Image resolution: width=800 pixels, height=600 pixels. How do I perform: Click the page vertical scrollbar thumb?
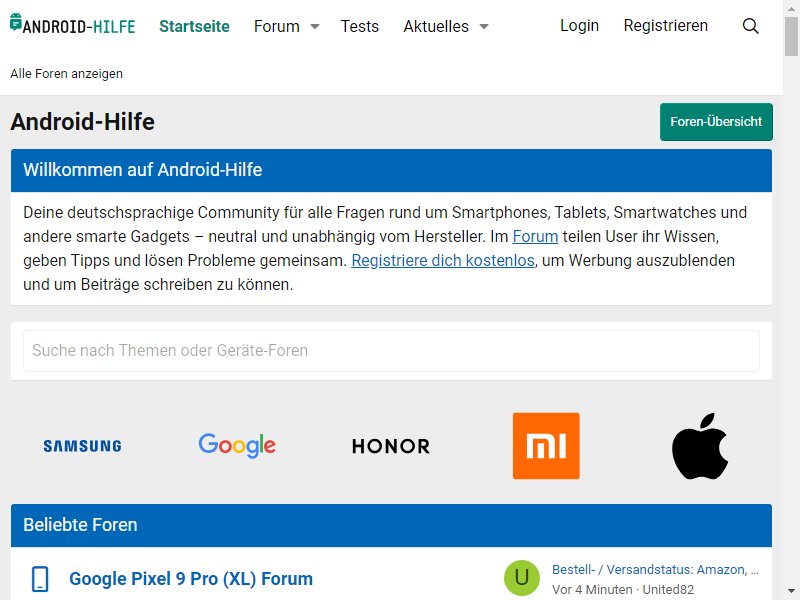792,35
